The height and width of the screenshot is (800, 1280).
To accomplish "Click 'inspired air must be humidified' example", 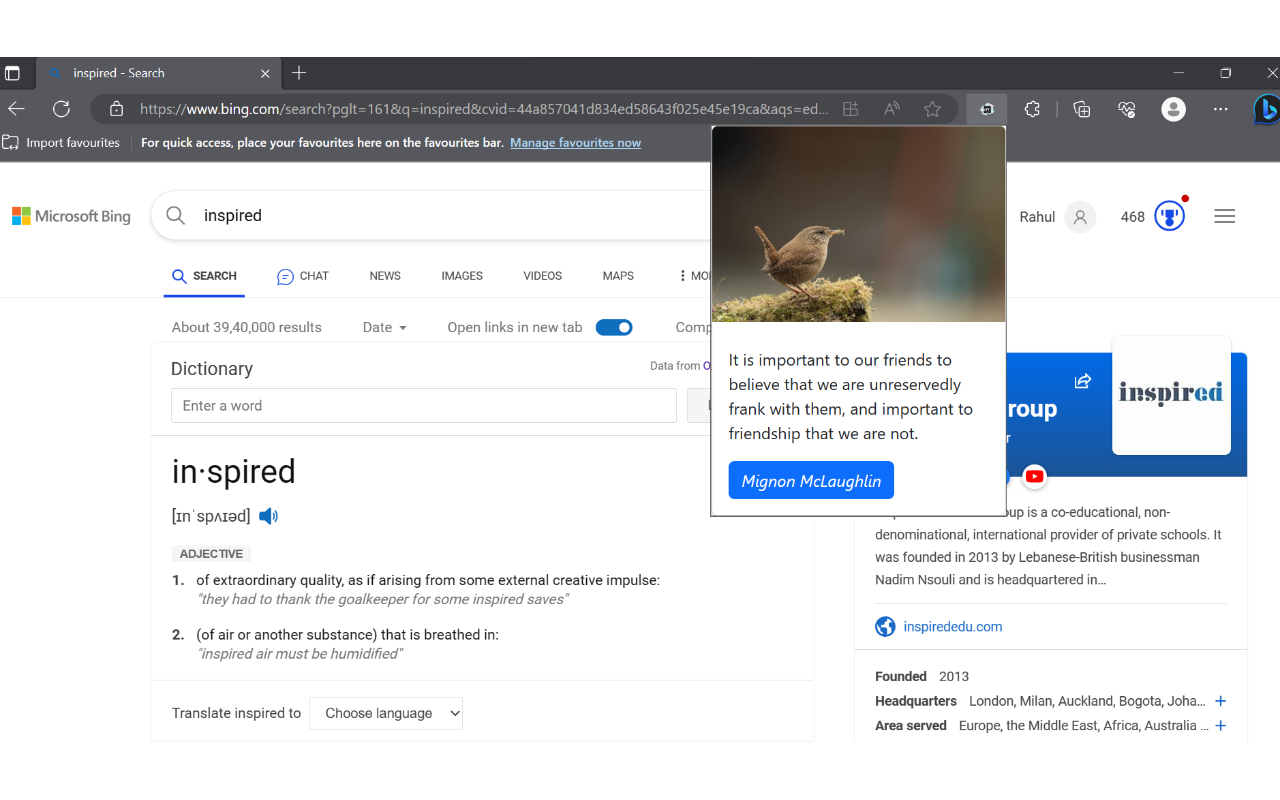I will [300, 654].
